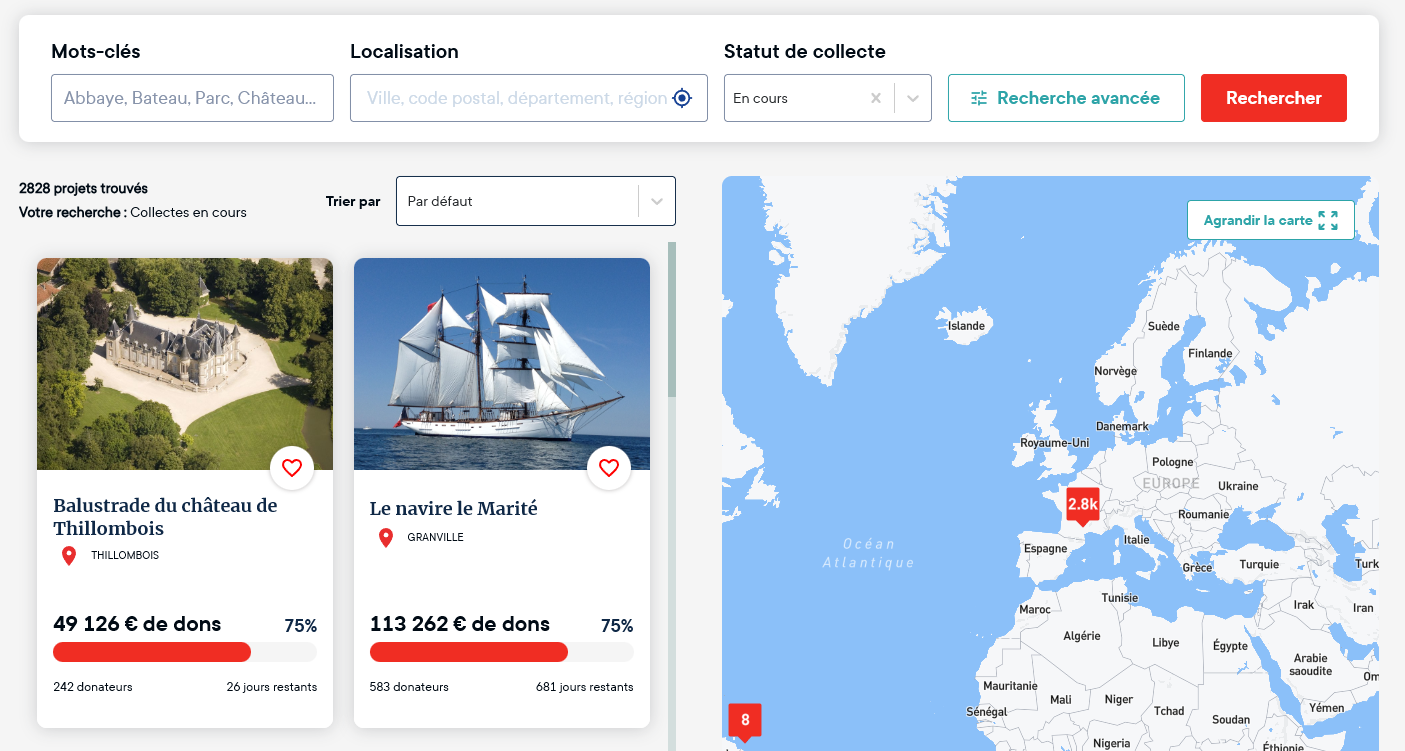Click the sliders icon in Recherche avancée

[x=979, y=98]
